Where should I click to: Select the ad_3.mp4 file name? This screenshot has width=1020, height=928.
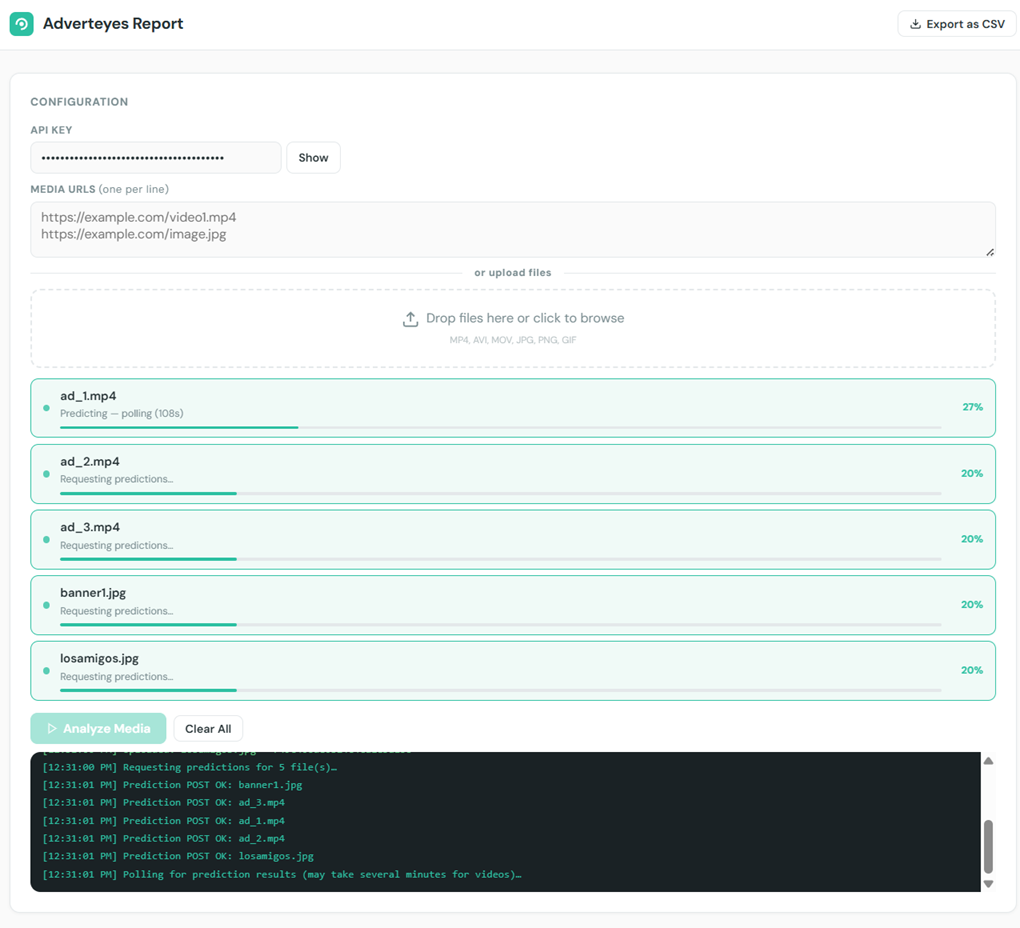(90, 527)
